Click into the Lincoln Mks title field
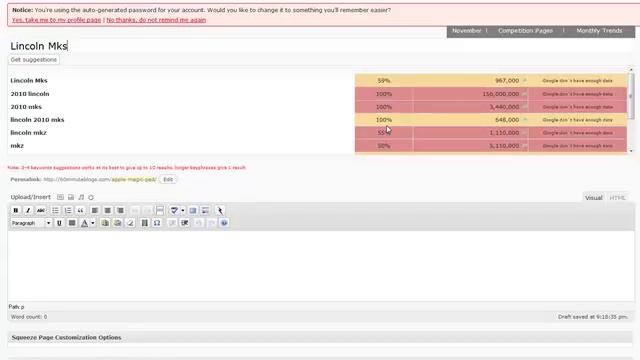This screenshot has width=640, height=360. pyautogui.click(x=320, y=46)
